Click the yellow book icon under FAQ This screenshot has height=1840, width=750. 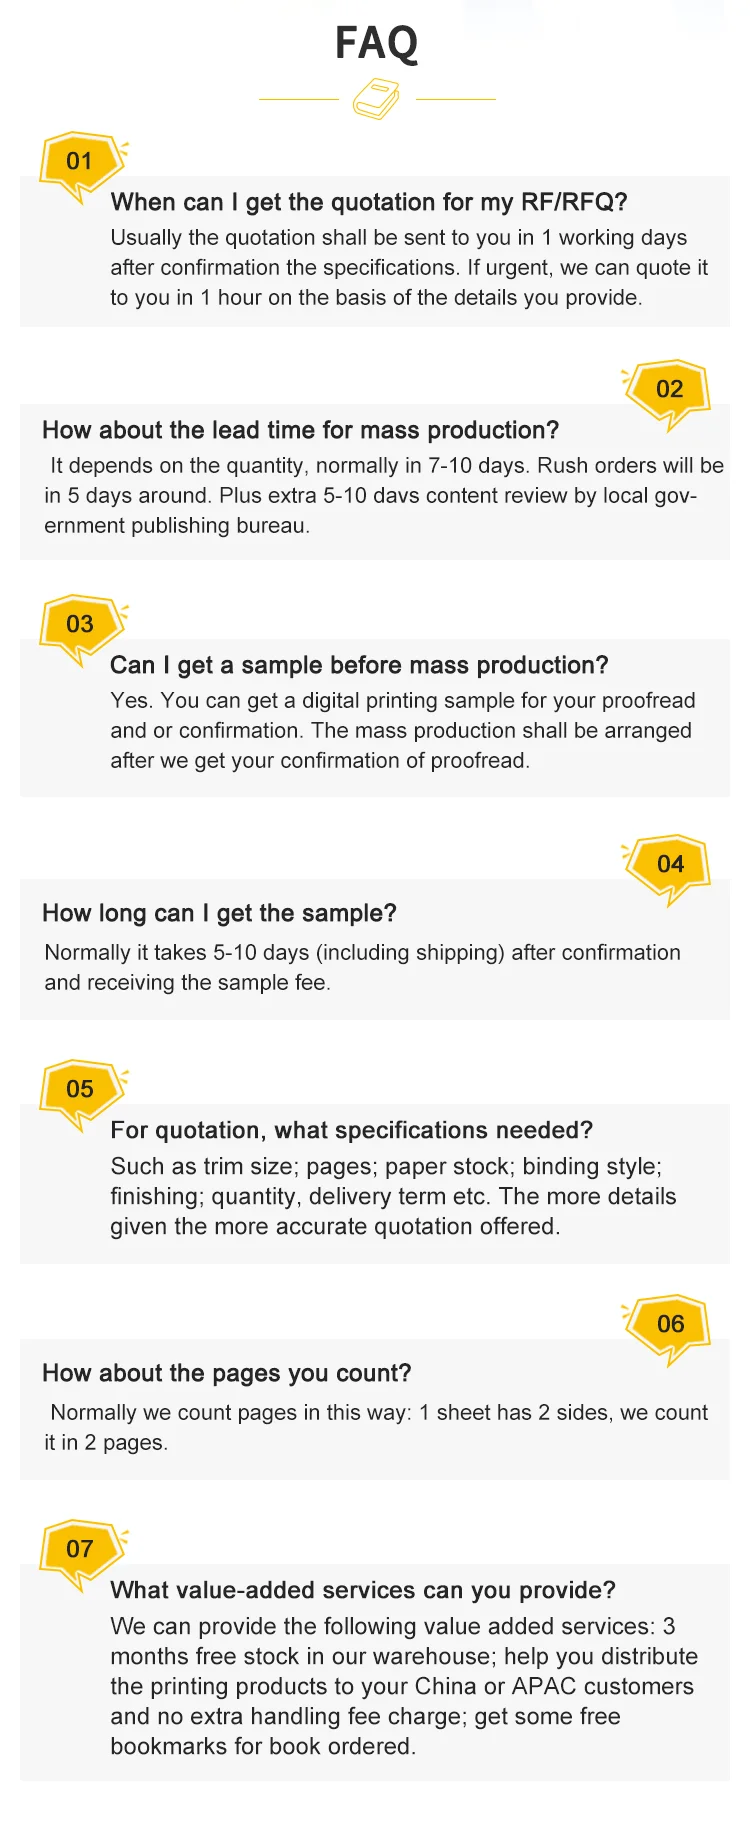point(376,100)
